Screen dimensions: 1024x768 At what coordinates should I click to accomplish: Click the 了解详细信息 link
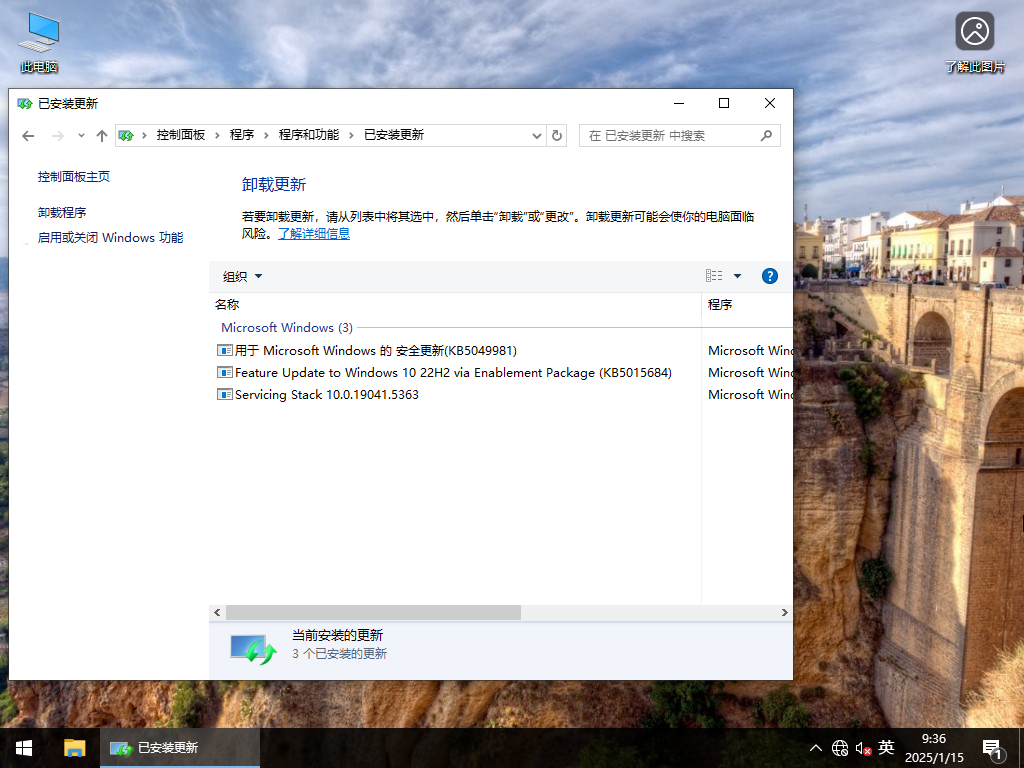point(315,233)
